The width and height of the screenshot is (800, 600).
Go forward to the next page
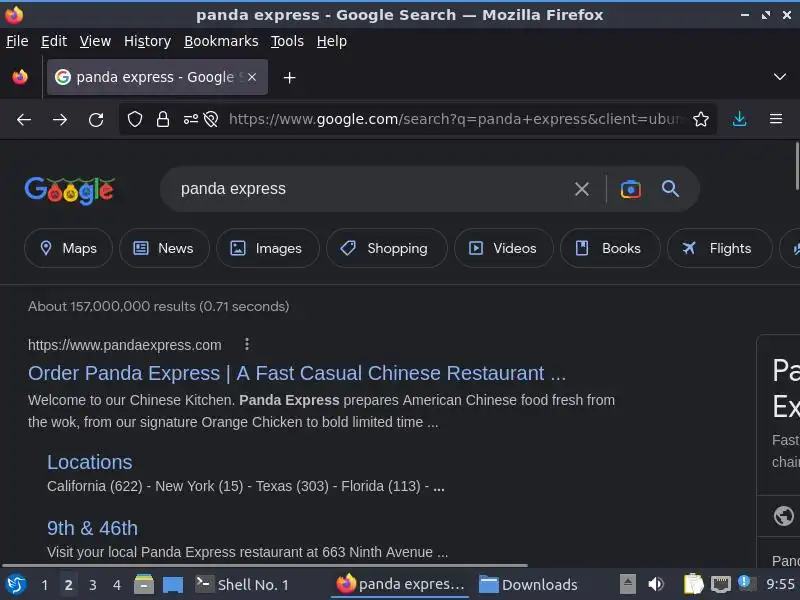click(60, 120)
